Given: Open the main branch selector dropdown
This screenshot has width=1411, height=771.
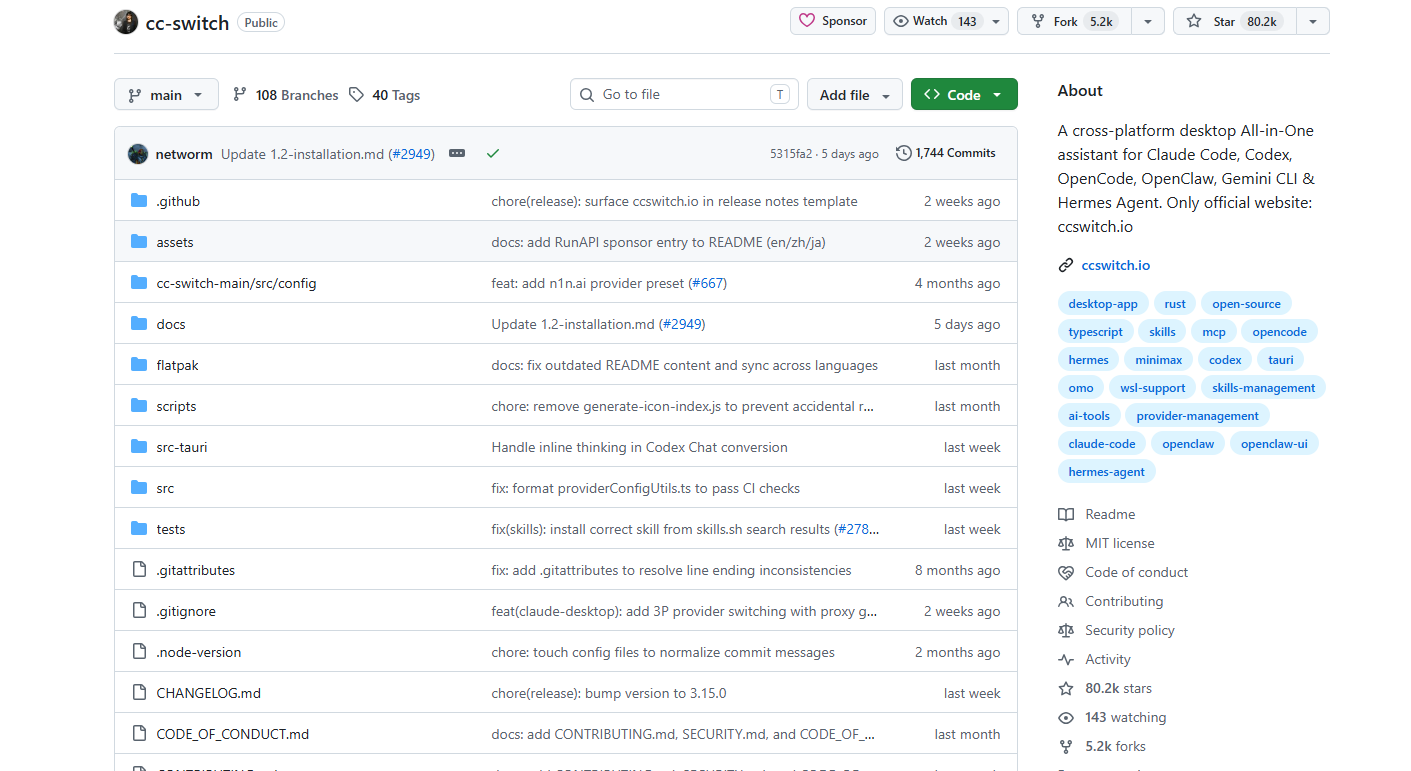Looking at the screenshot, I should click(166, 95).
